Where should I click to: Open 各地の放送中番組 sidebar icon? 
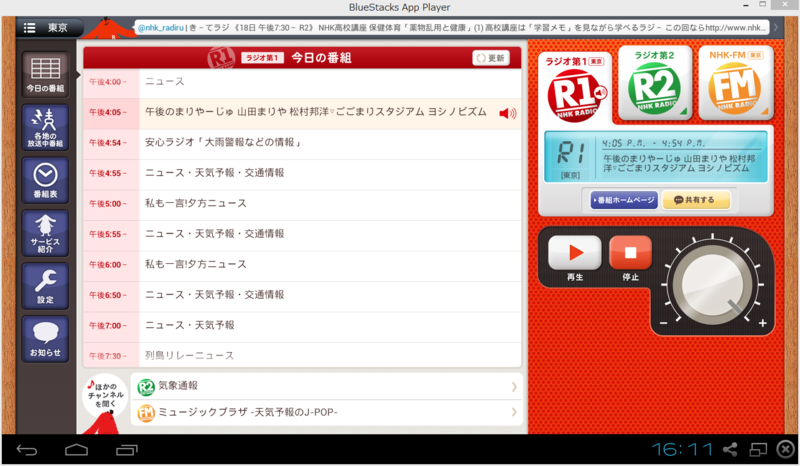tap(45, 127)
